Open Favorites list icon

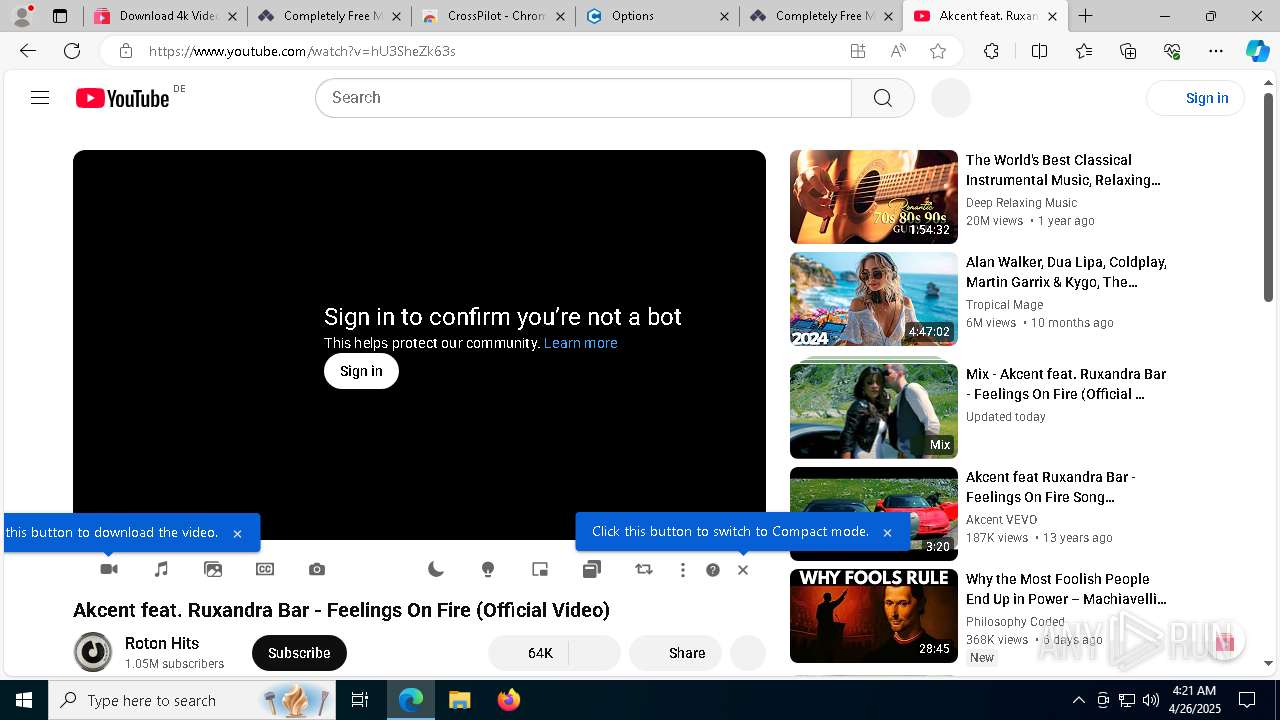[1084, 51]
